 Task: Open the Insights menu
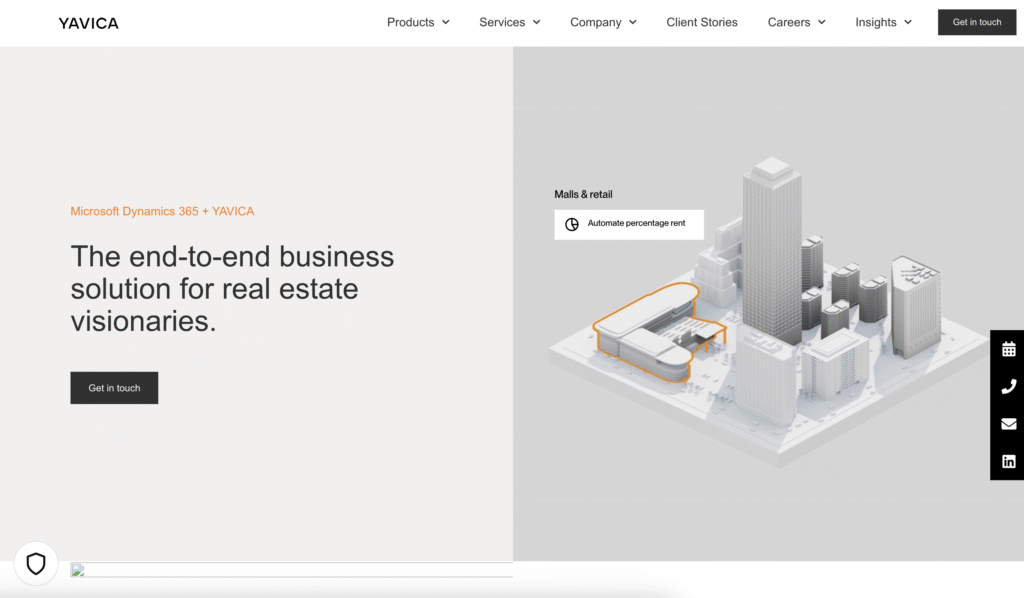pyautogui.click(x=883, y=22)
